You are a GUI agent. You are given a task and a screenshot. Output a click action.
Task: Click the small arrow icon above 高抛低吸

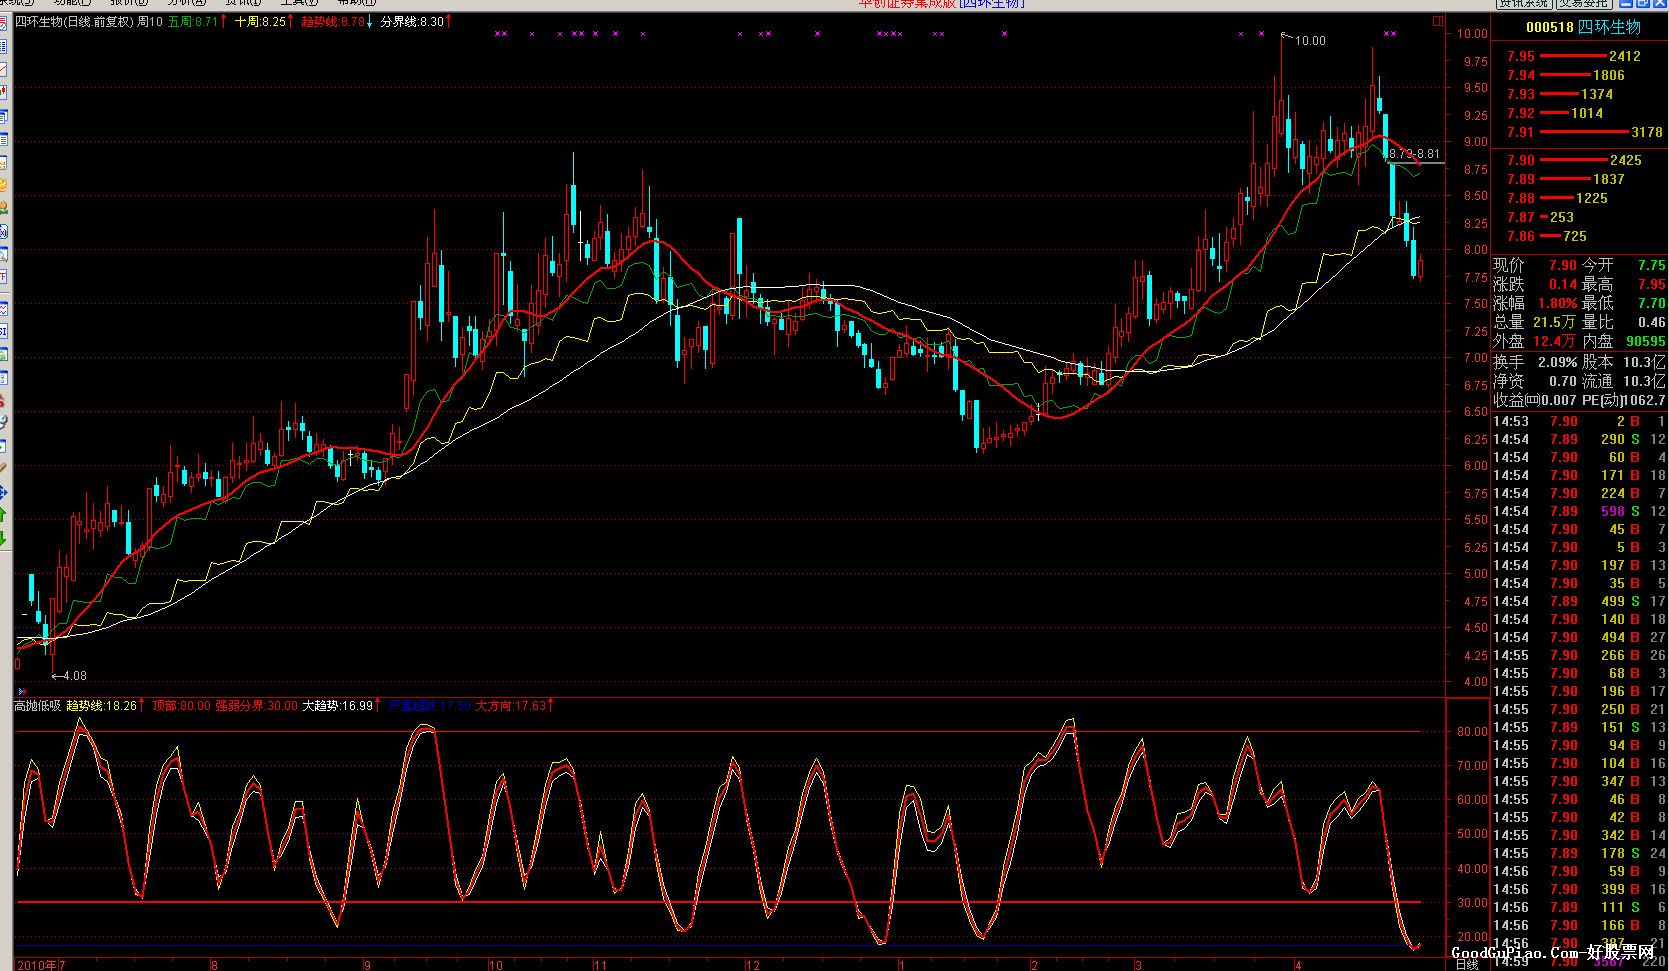[21, 691]
